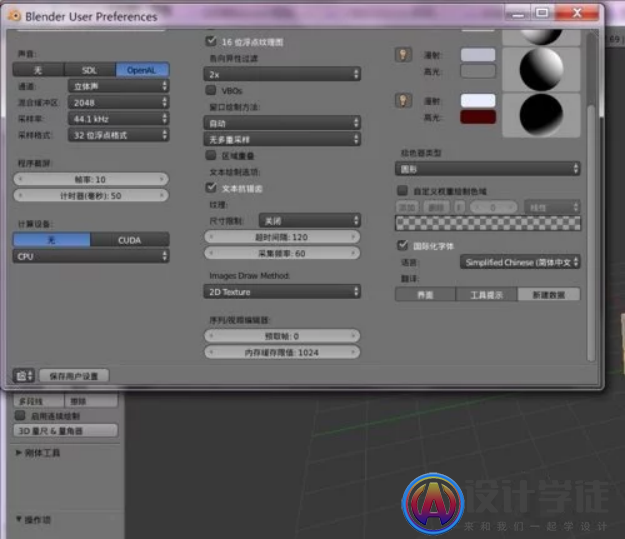This screenshot has width=625, height=539.
Task: Toggle the 国际化字体 checkbox
Action: pos(403,245)
